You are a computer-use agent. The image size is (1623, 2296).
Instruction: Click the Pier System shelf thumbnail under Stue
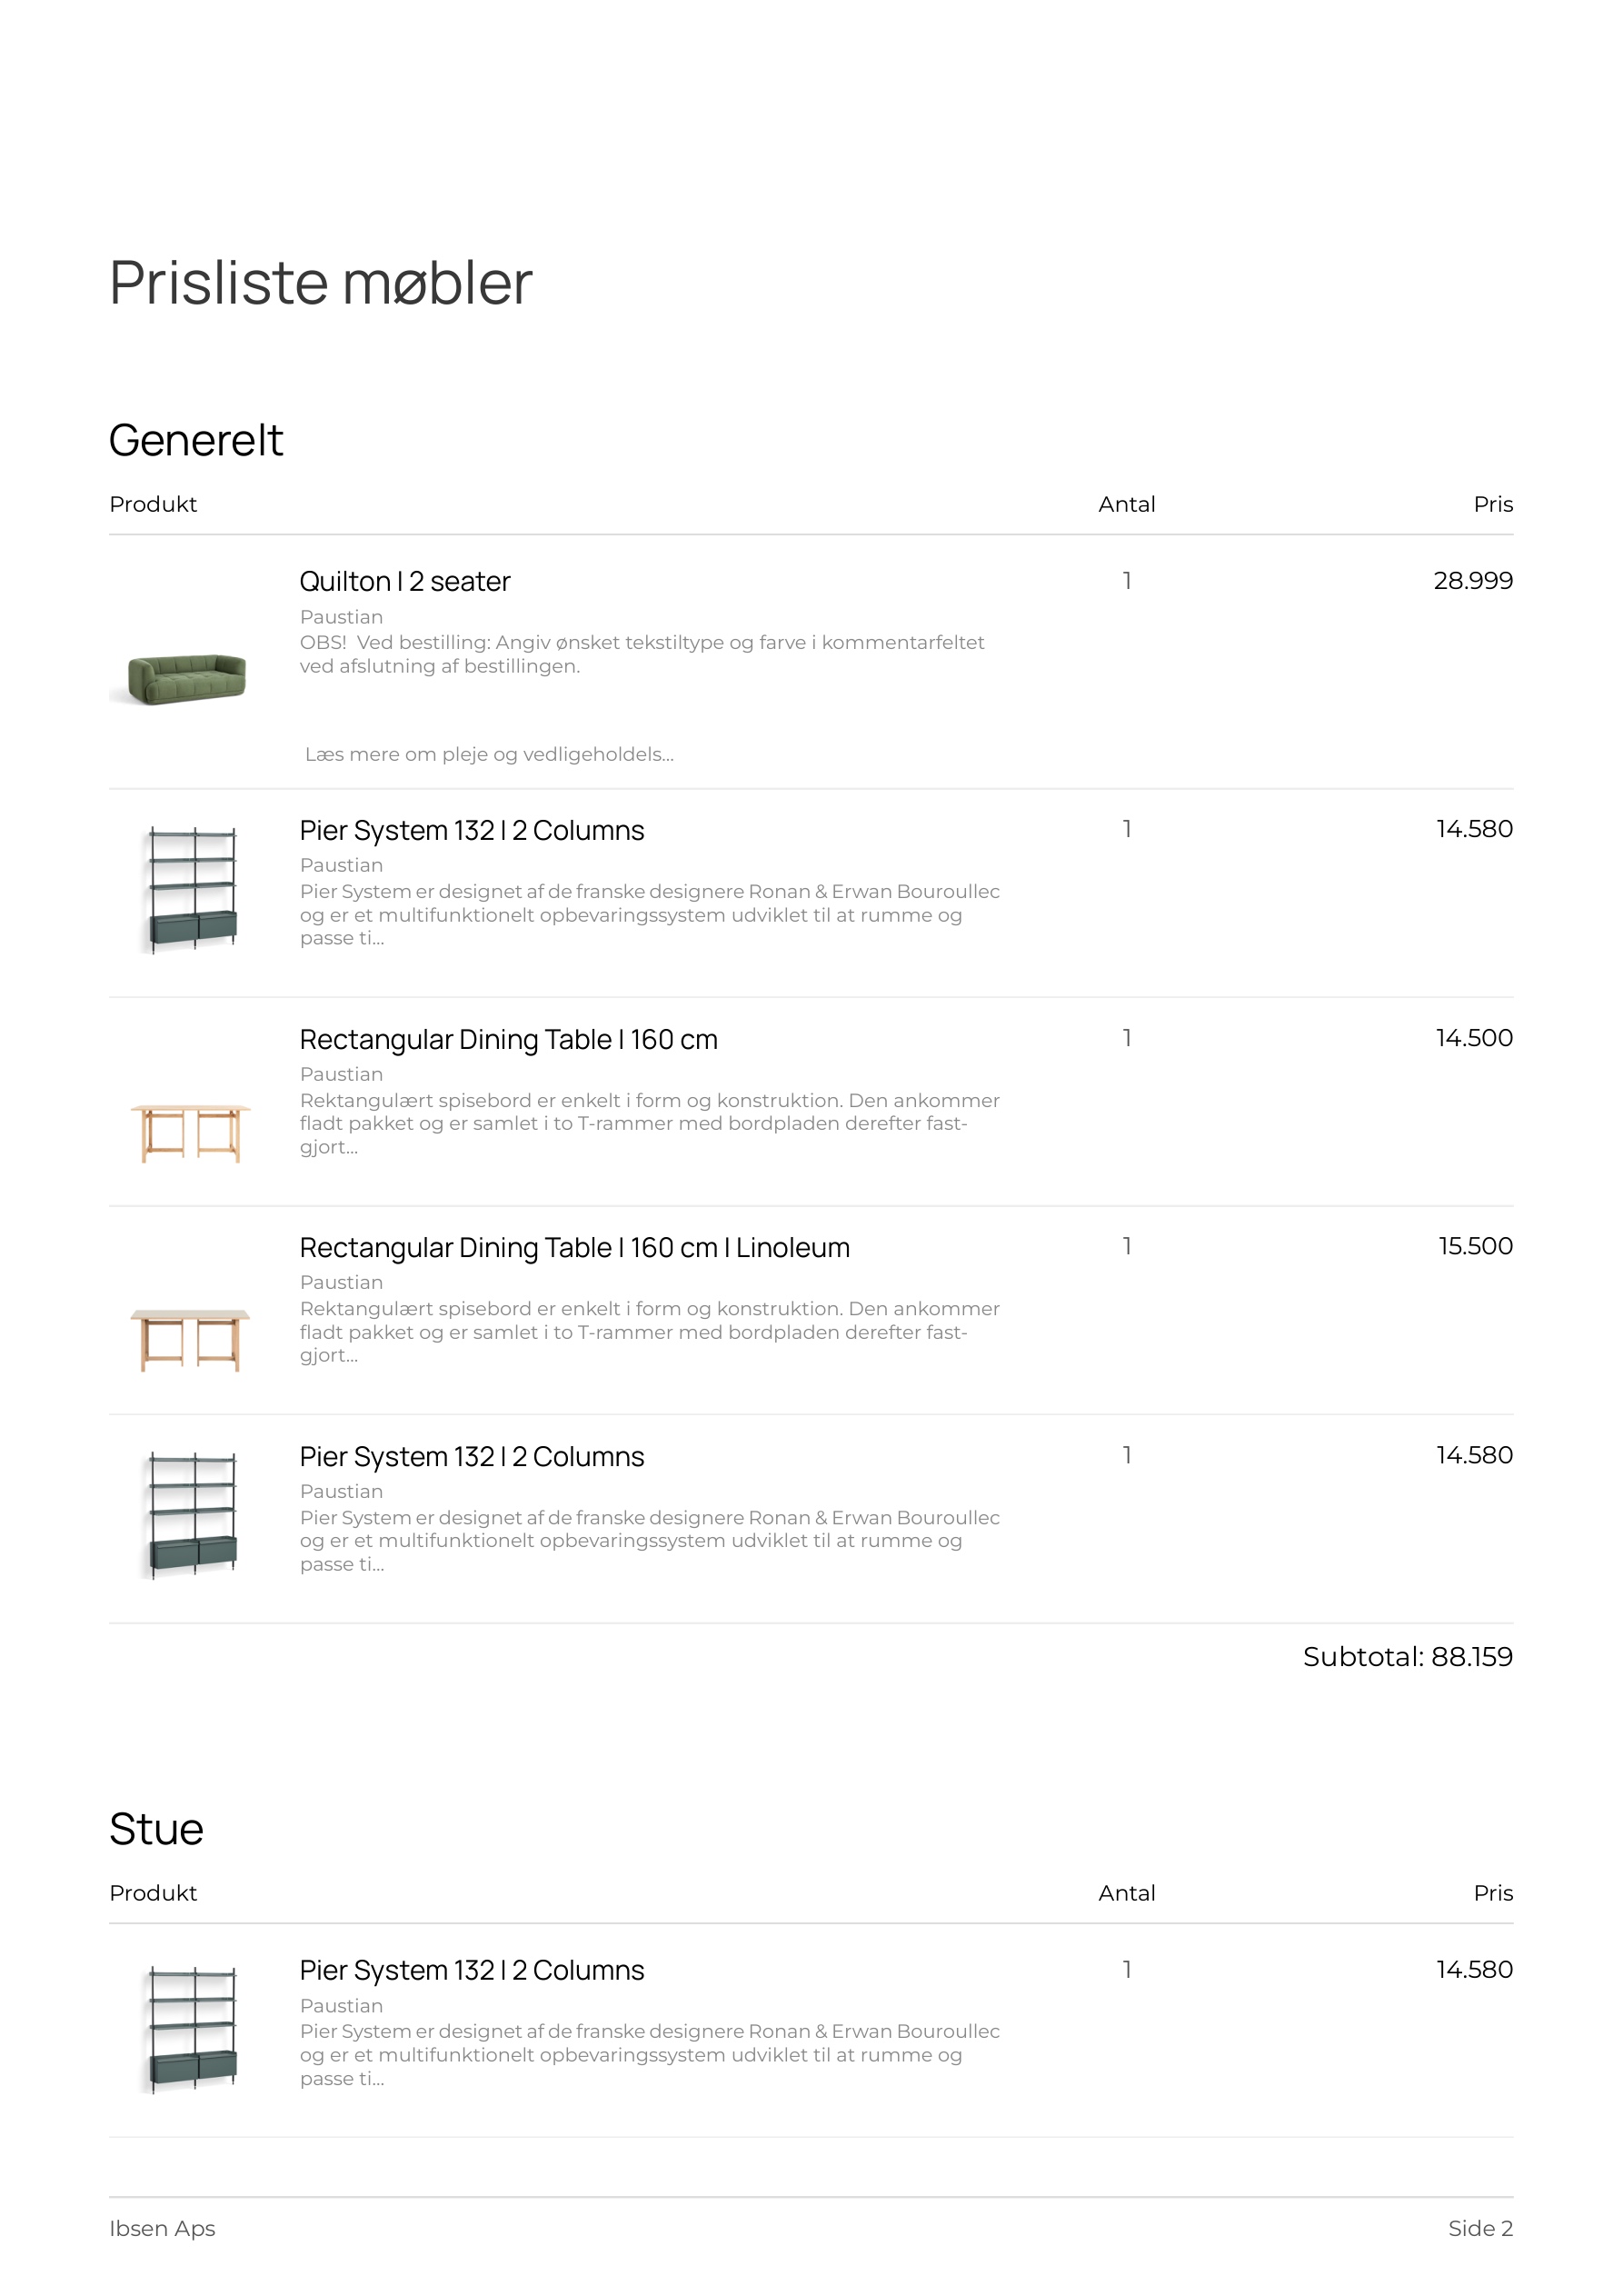(192, 2030)
